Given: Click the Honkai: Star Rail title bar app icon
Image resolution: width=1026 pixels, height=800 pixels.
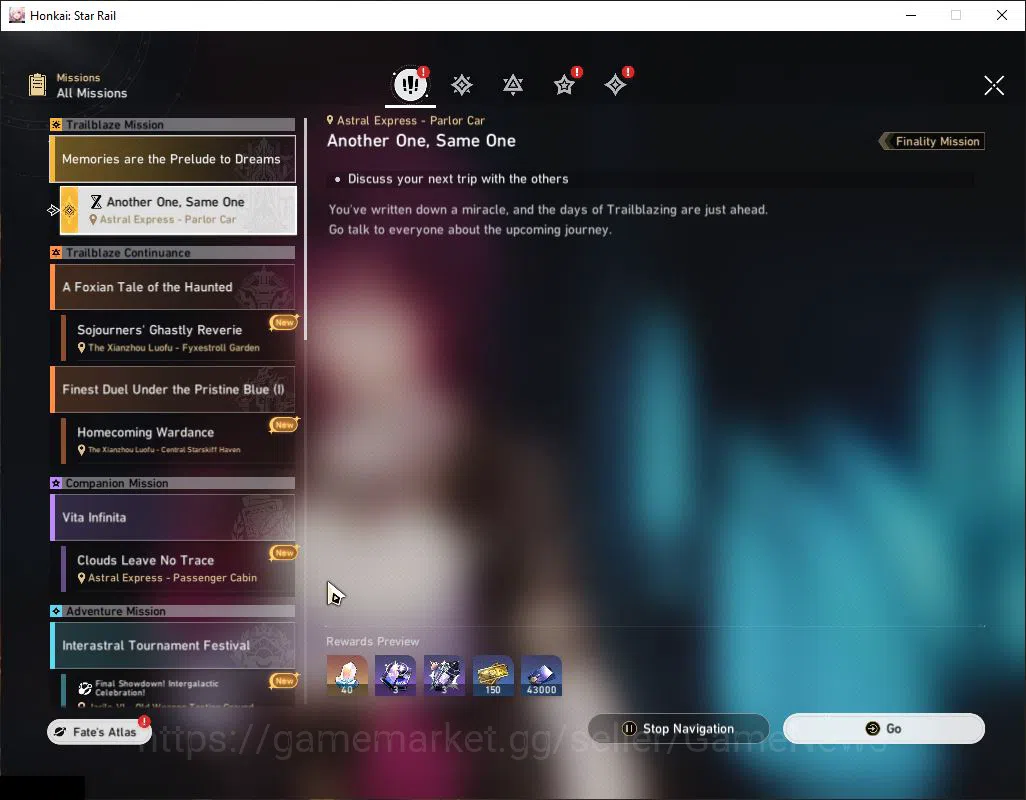Looking at the screenshot, I should pyautogui.click(x=16, y=15).
